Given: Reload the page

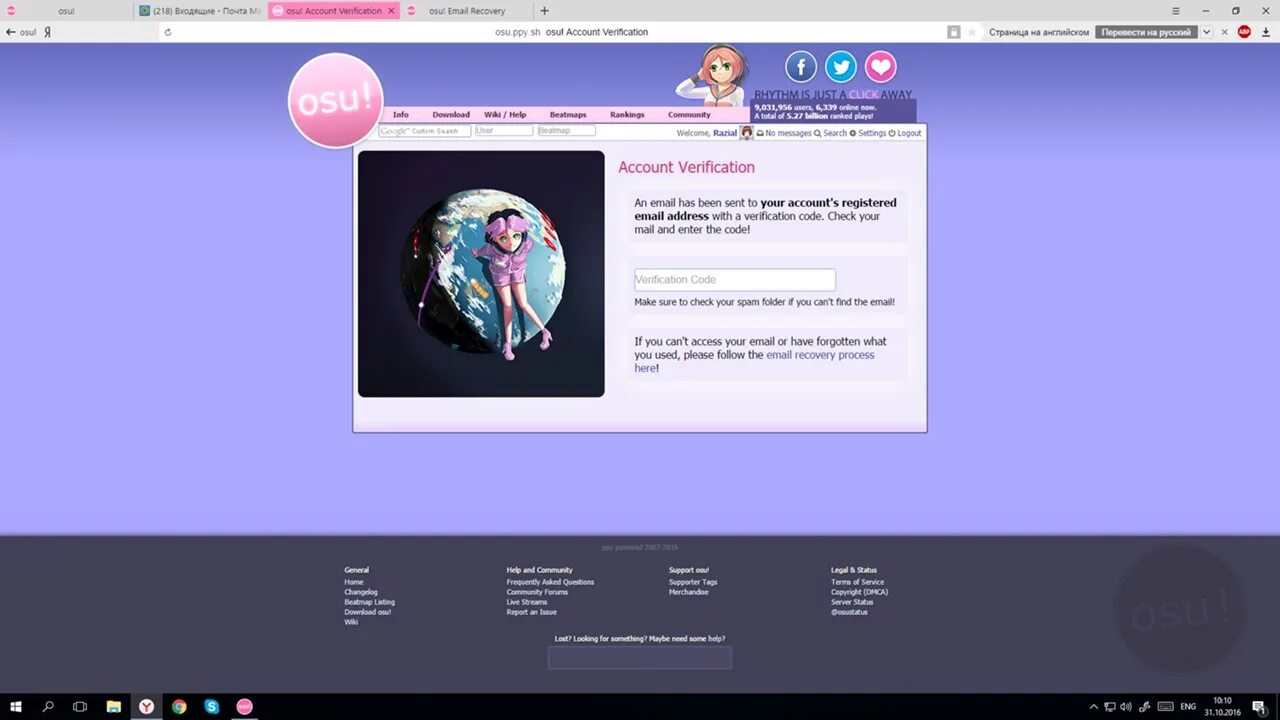Looking at the screenshot, I should click(x=168, y=32).
